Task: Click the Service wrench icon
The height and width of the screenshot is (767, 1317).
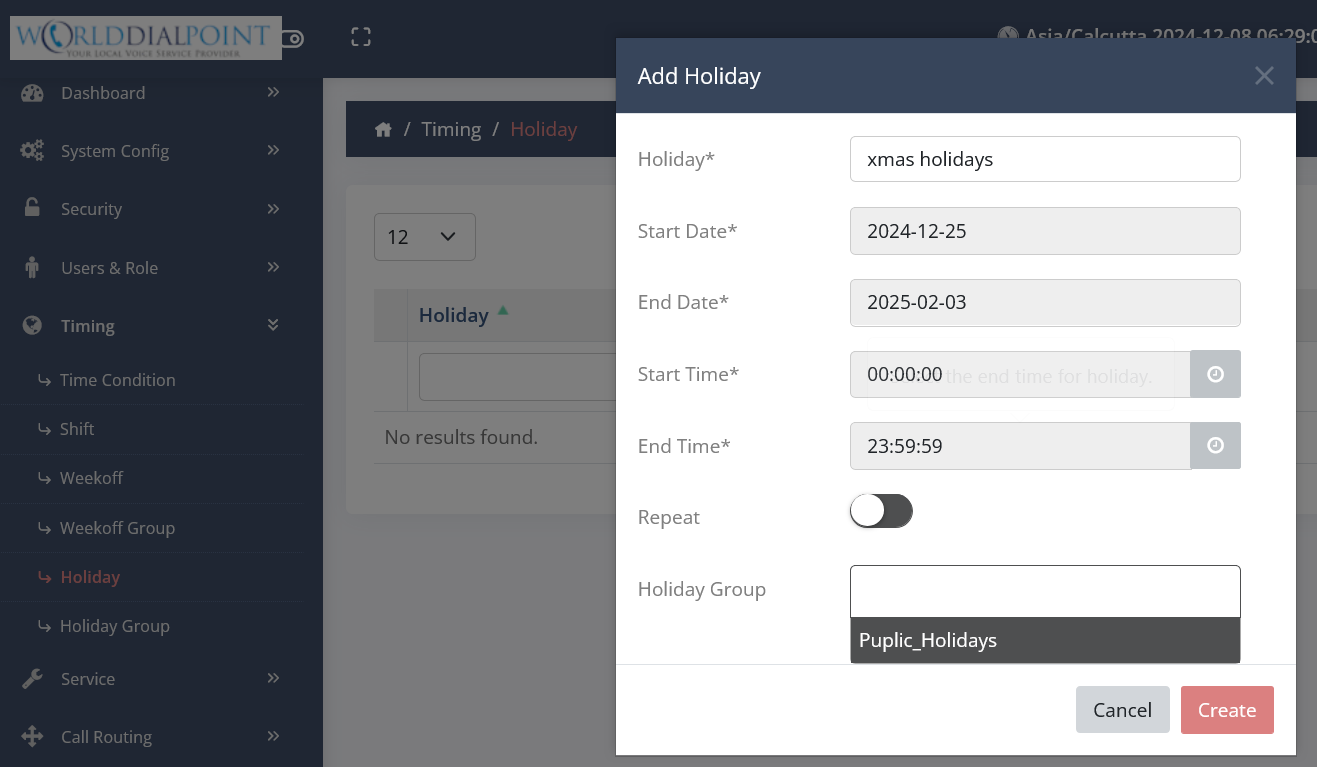Action: (x=32, y=679)
